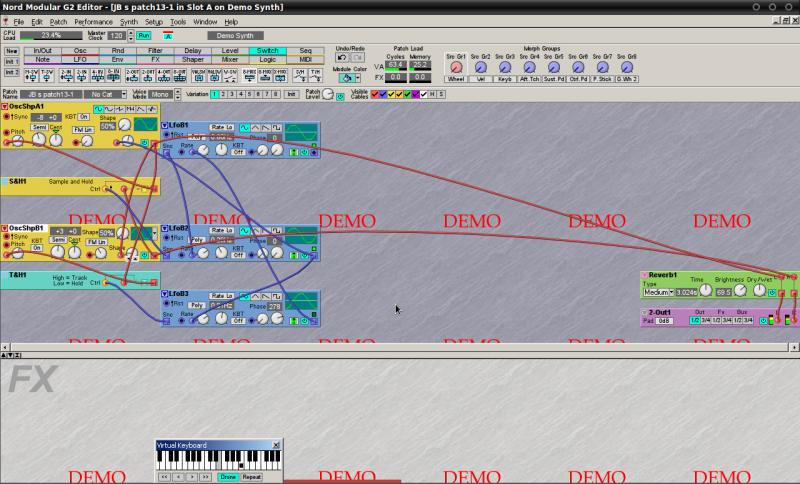Click Rate Lo button on LfoB2

222,231
